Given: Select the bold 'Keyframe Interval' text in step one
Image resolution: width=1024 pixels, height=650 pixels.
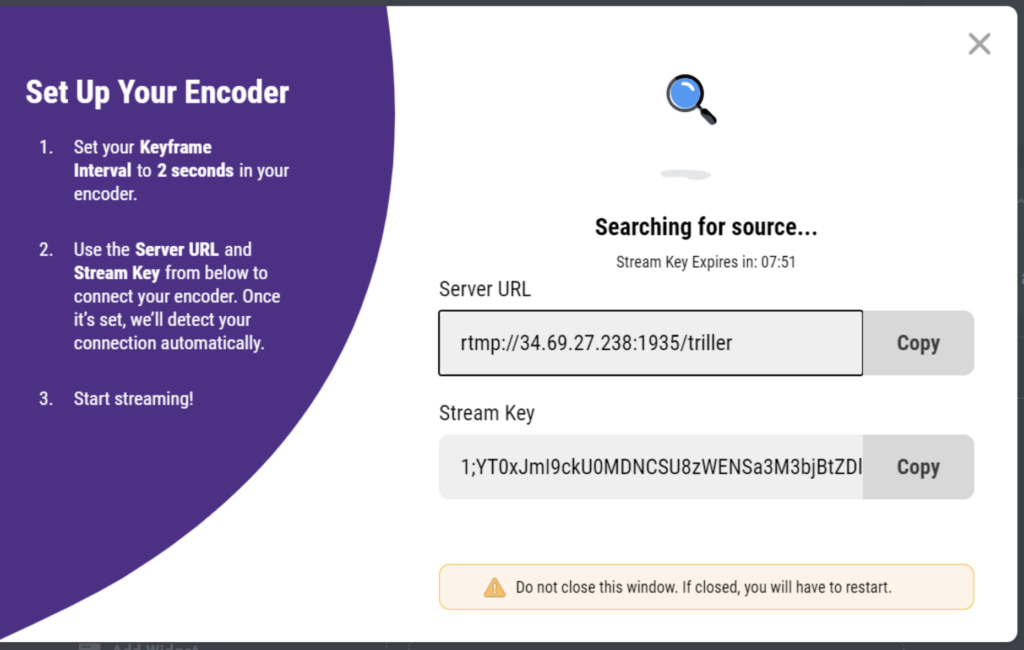Looking at the screenshot, I should (142, 159).
